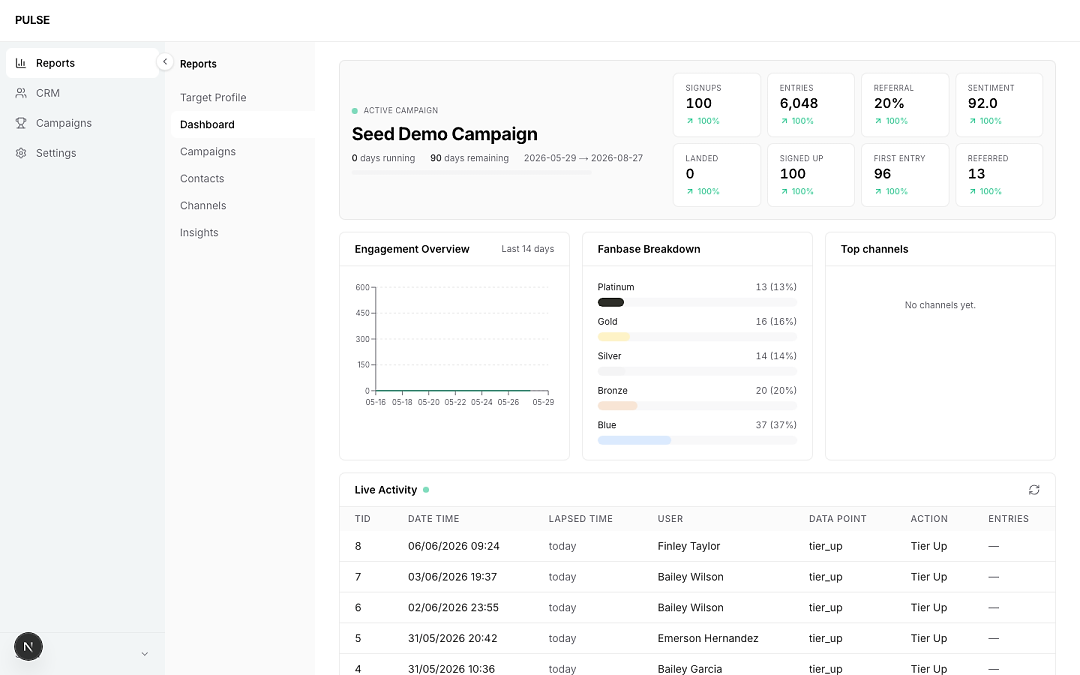Click the Blue fanbase progress bar
Image resolution: width=1080 pixels, height=675 pixels.
(x=697, y=440)
